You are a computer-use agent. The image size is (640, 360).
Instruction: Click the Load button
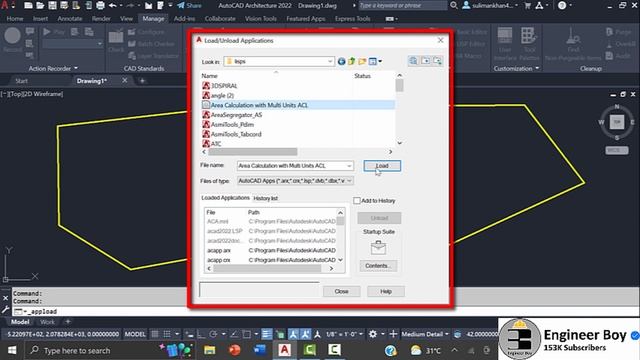tap(382, 166)
